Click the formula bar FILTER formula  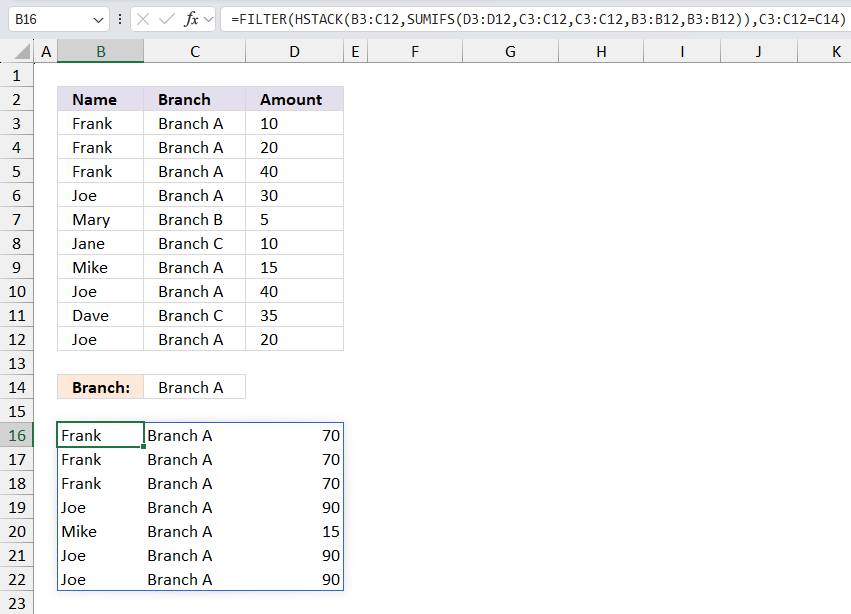[x=538, y=20]
